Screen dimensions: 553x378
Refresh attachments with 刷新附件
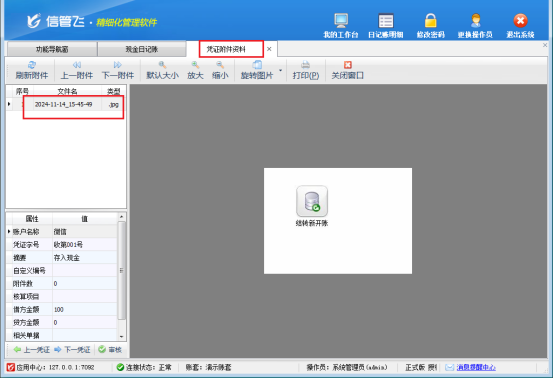pyautogui.click(x=32, y=70)
